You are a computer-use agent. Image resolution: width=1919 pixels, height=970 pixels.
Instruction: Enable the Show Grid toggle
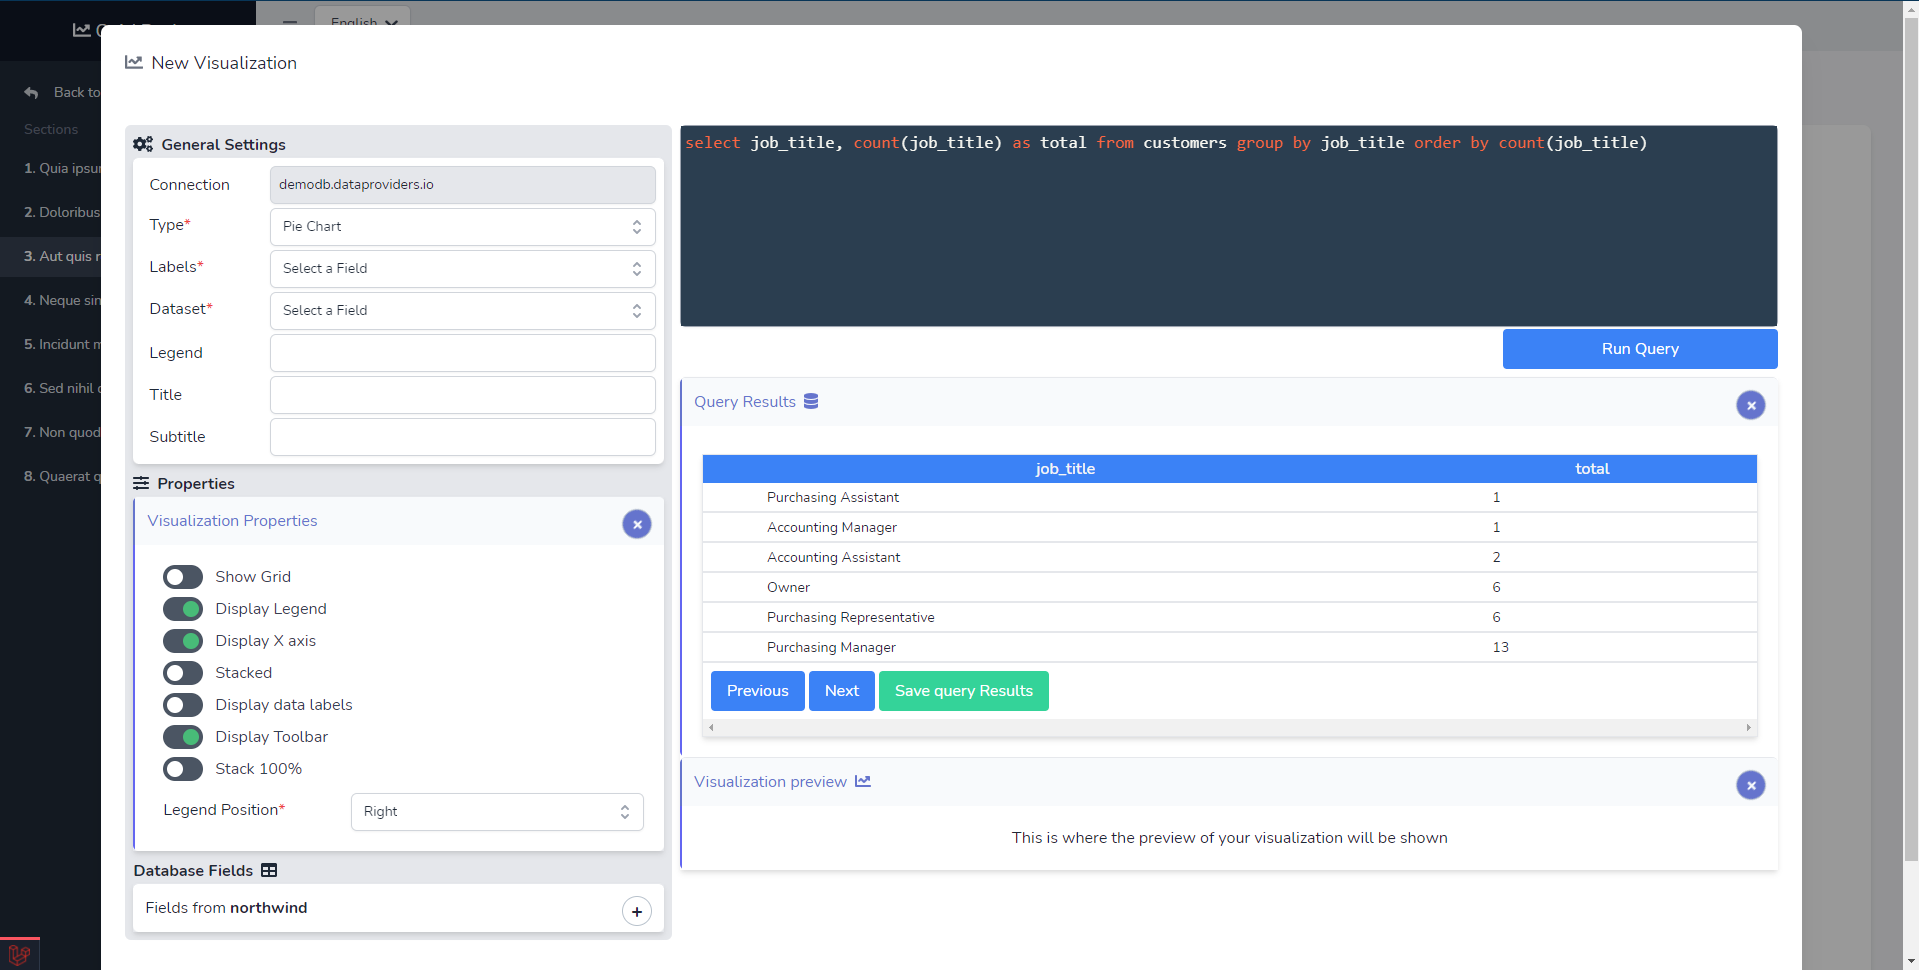pos(183,577)
